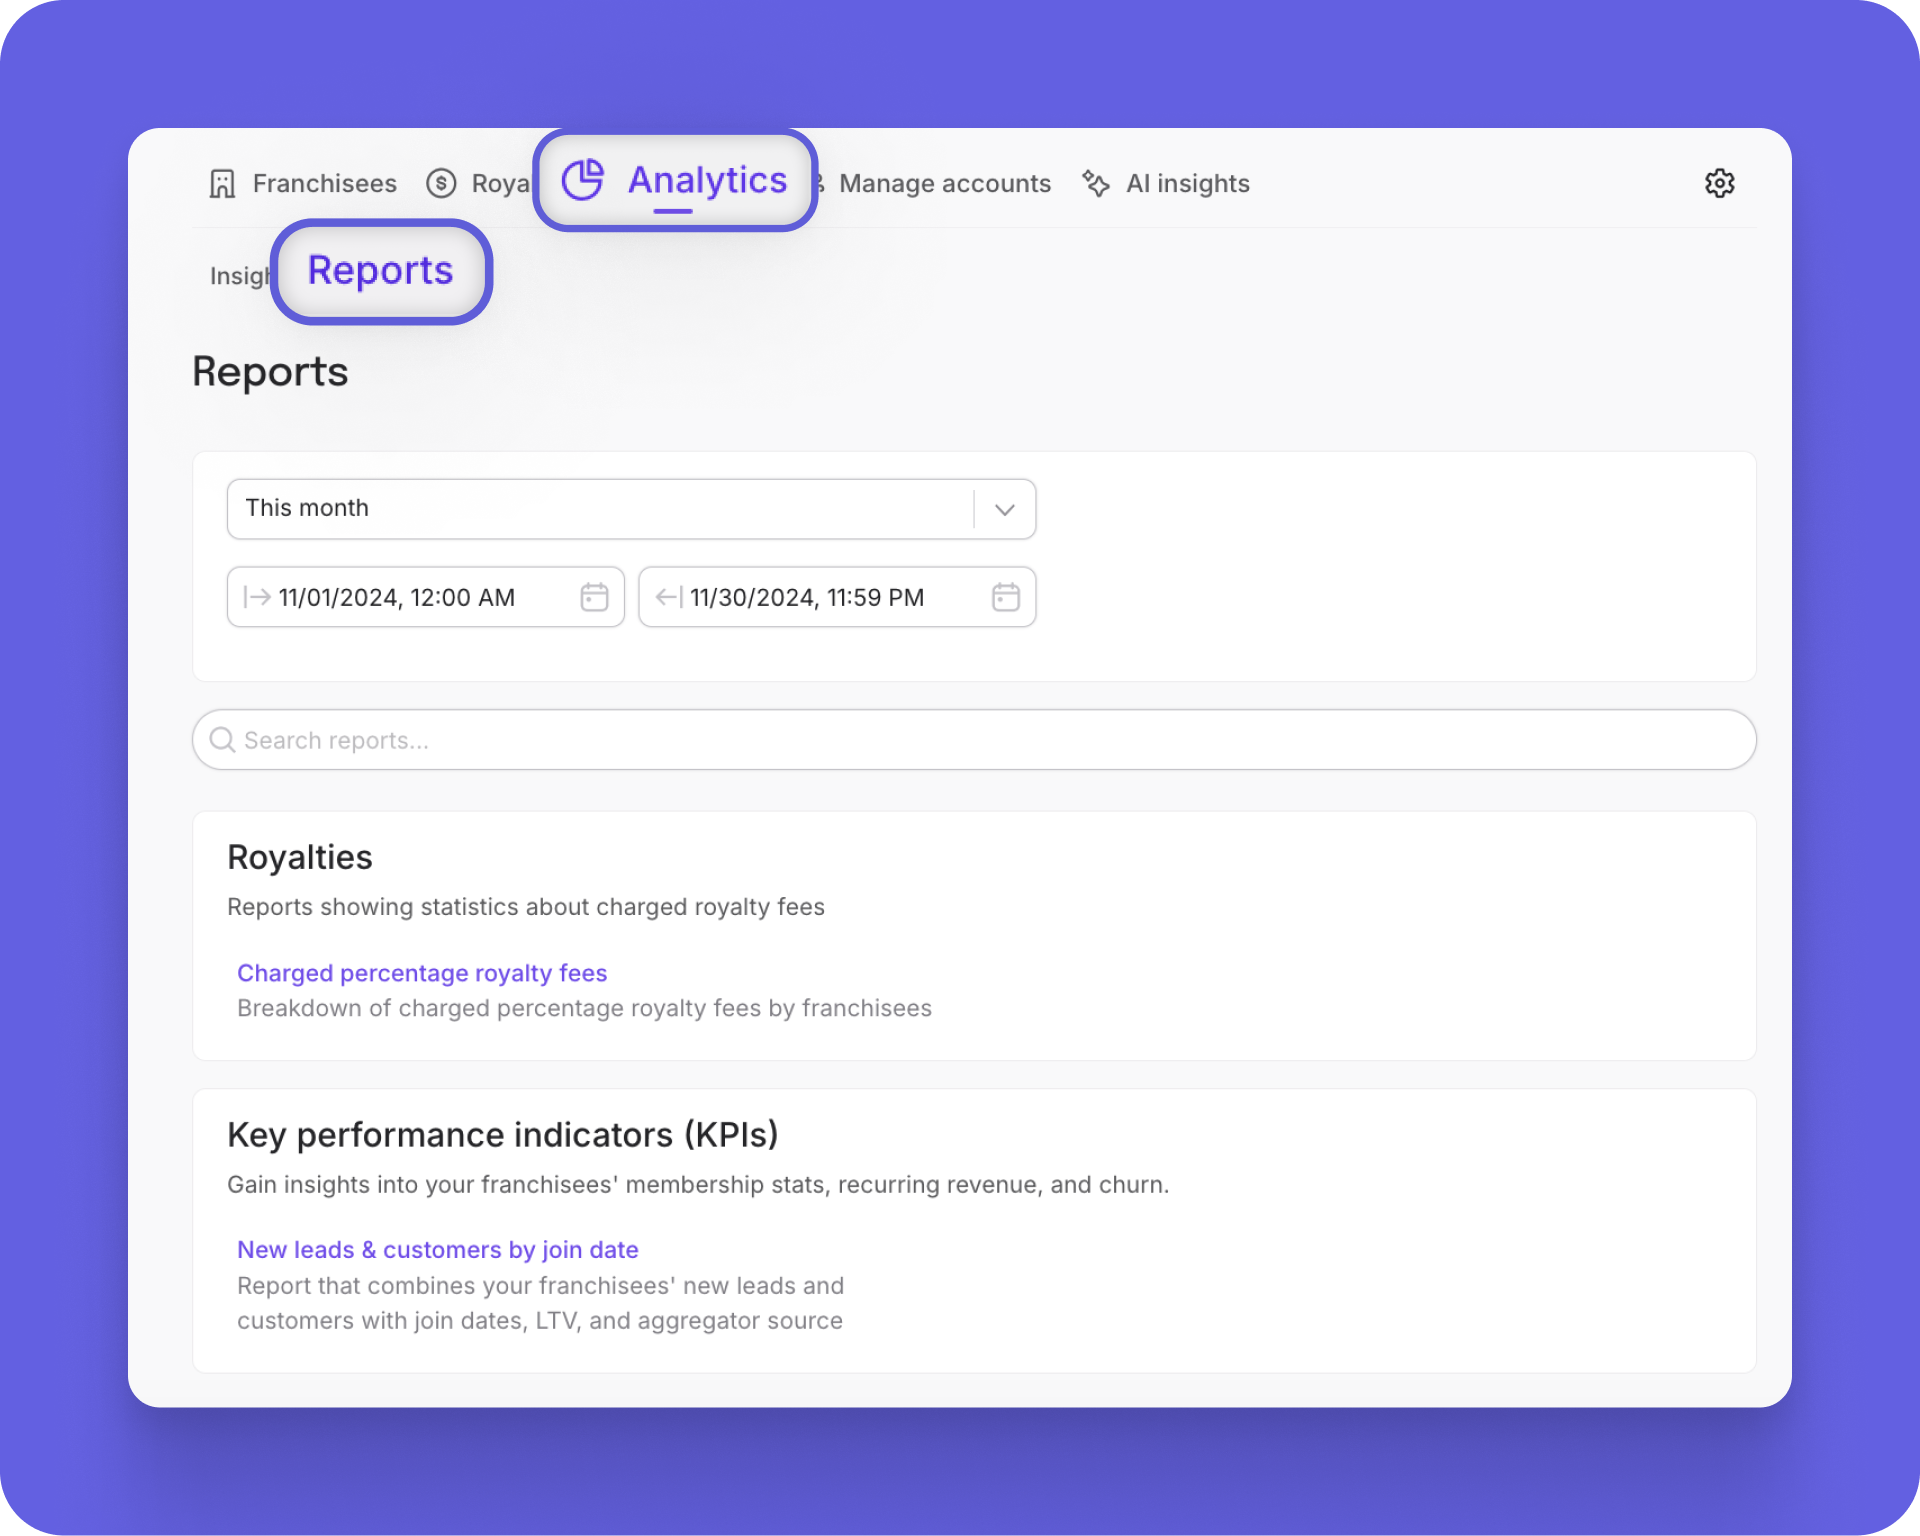Click the end-date arrow icon
The height and width of the screenshot is (1536, 1920).
[669, 597]
